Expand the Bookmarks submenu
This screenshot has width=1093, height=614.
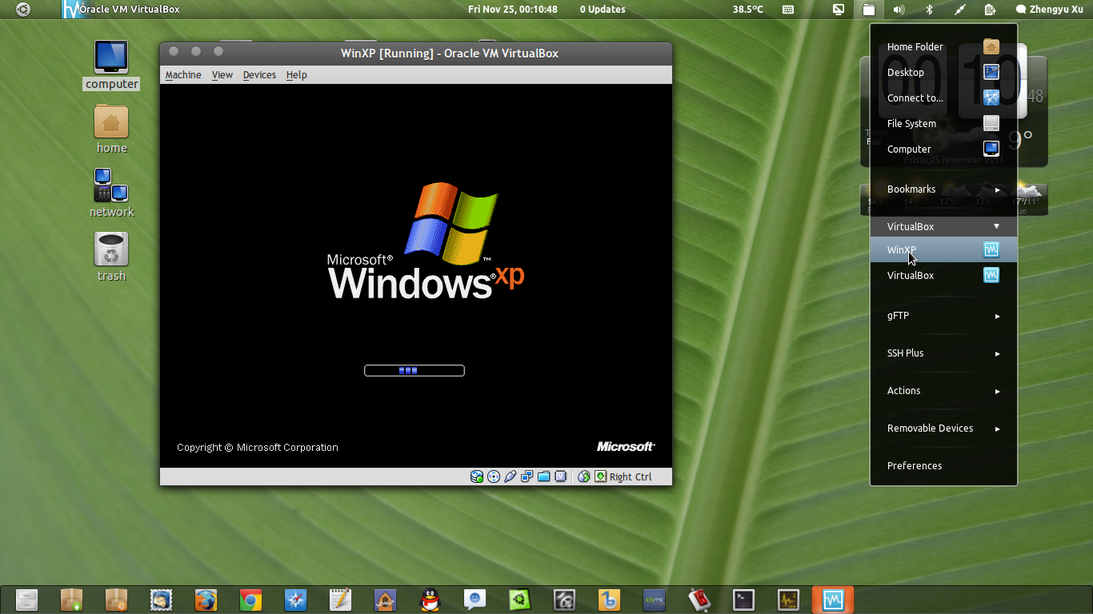[x=943, y=189]
